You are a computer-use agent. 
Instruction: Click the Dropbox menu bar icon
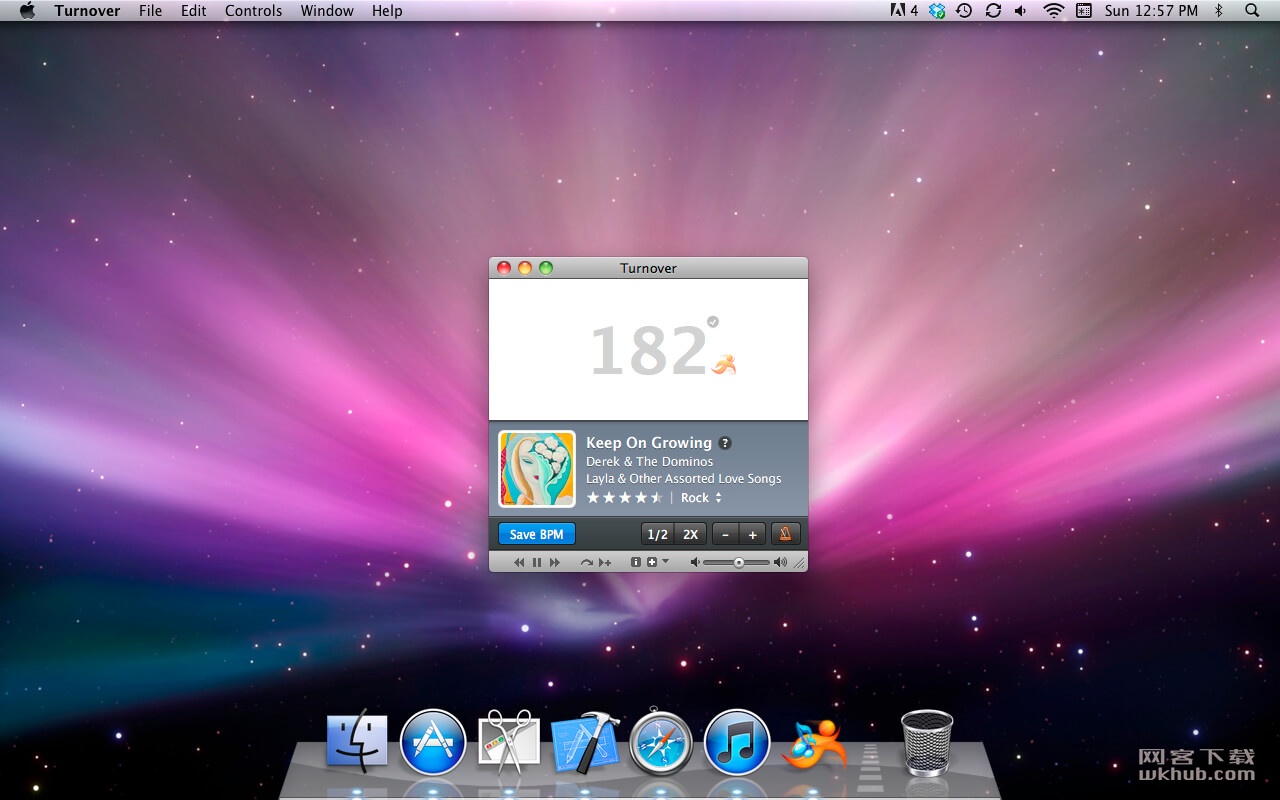click(x=937, y=11)
